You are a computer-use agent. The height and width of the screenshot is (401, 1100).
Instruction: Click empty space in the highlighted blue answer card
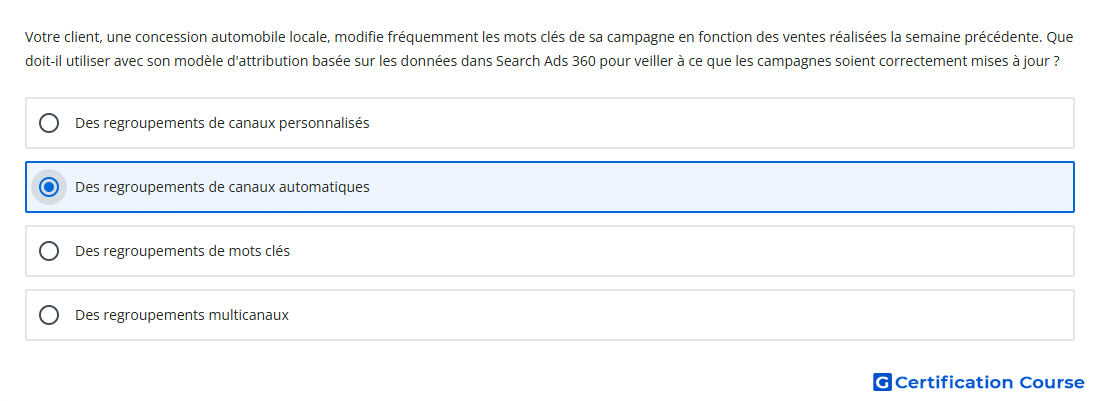tap(702, 187)
